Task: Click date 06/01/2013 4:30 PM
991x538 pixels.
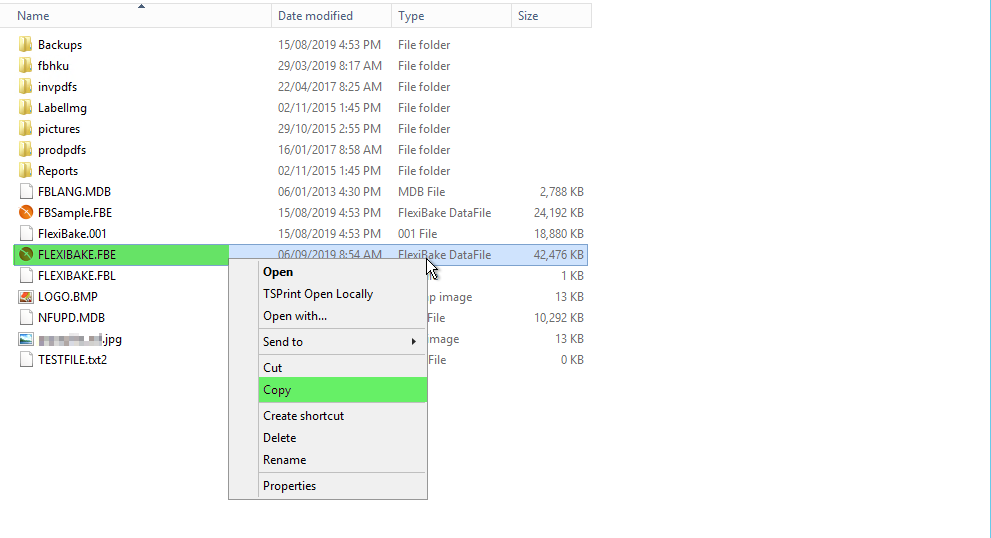Action: (x=329, y=191)
